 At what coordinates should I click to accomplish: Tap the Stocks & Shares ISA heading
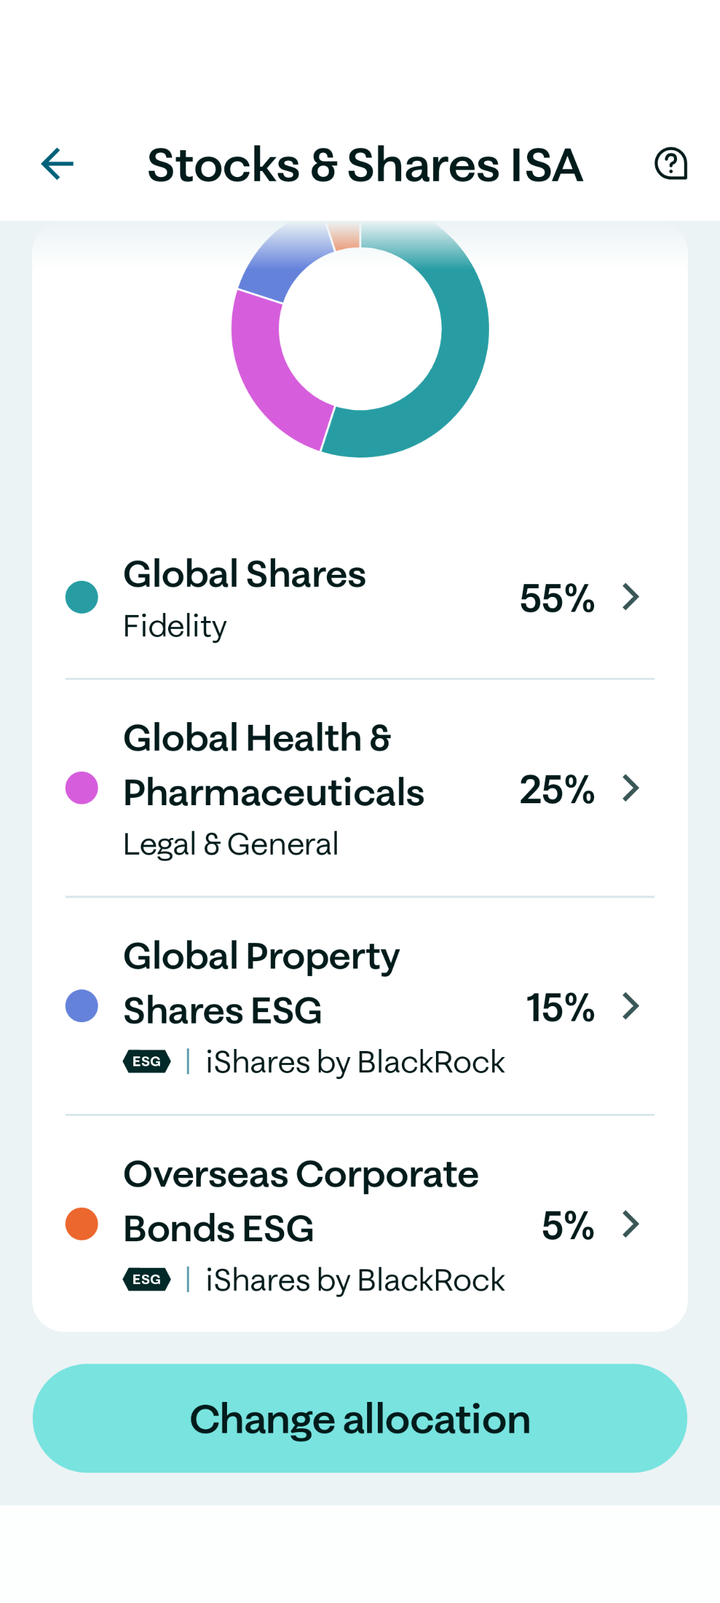pyautogui.click(x=364, y=165)
